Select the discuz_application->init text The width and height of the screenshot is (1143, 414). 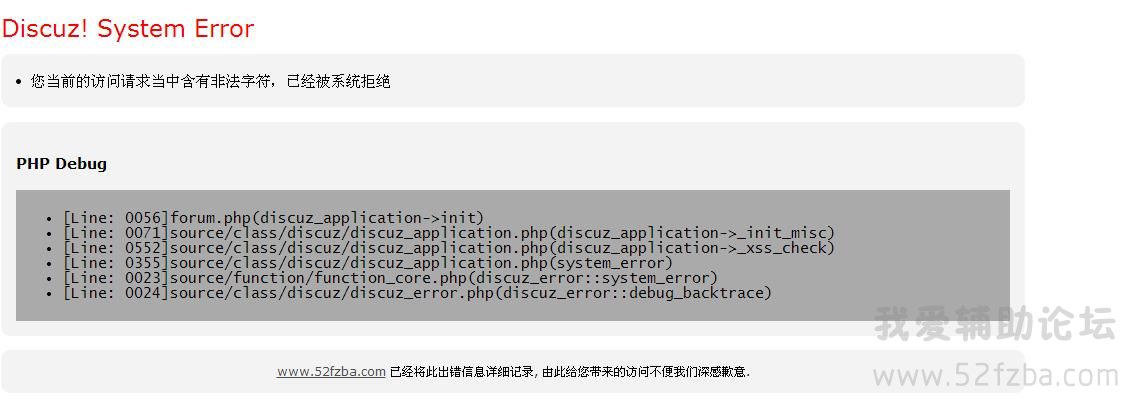tap(369, 218)
